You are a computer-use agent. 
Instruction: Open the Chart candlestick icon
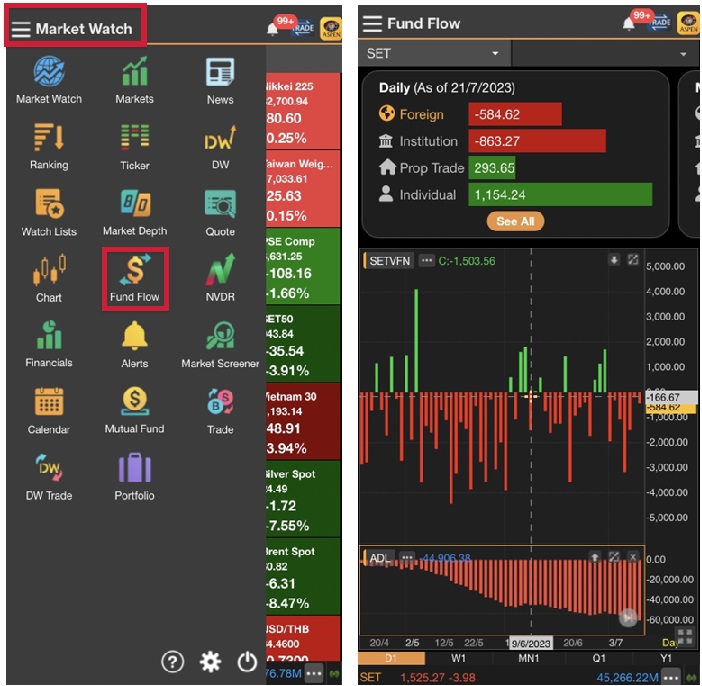[49, 269]
